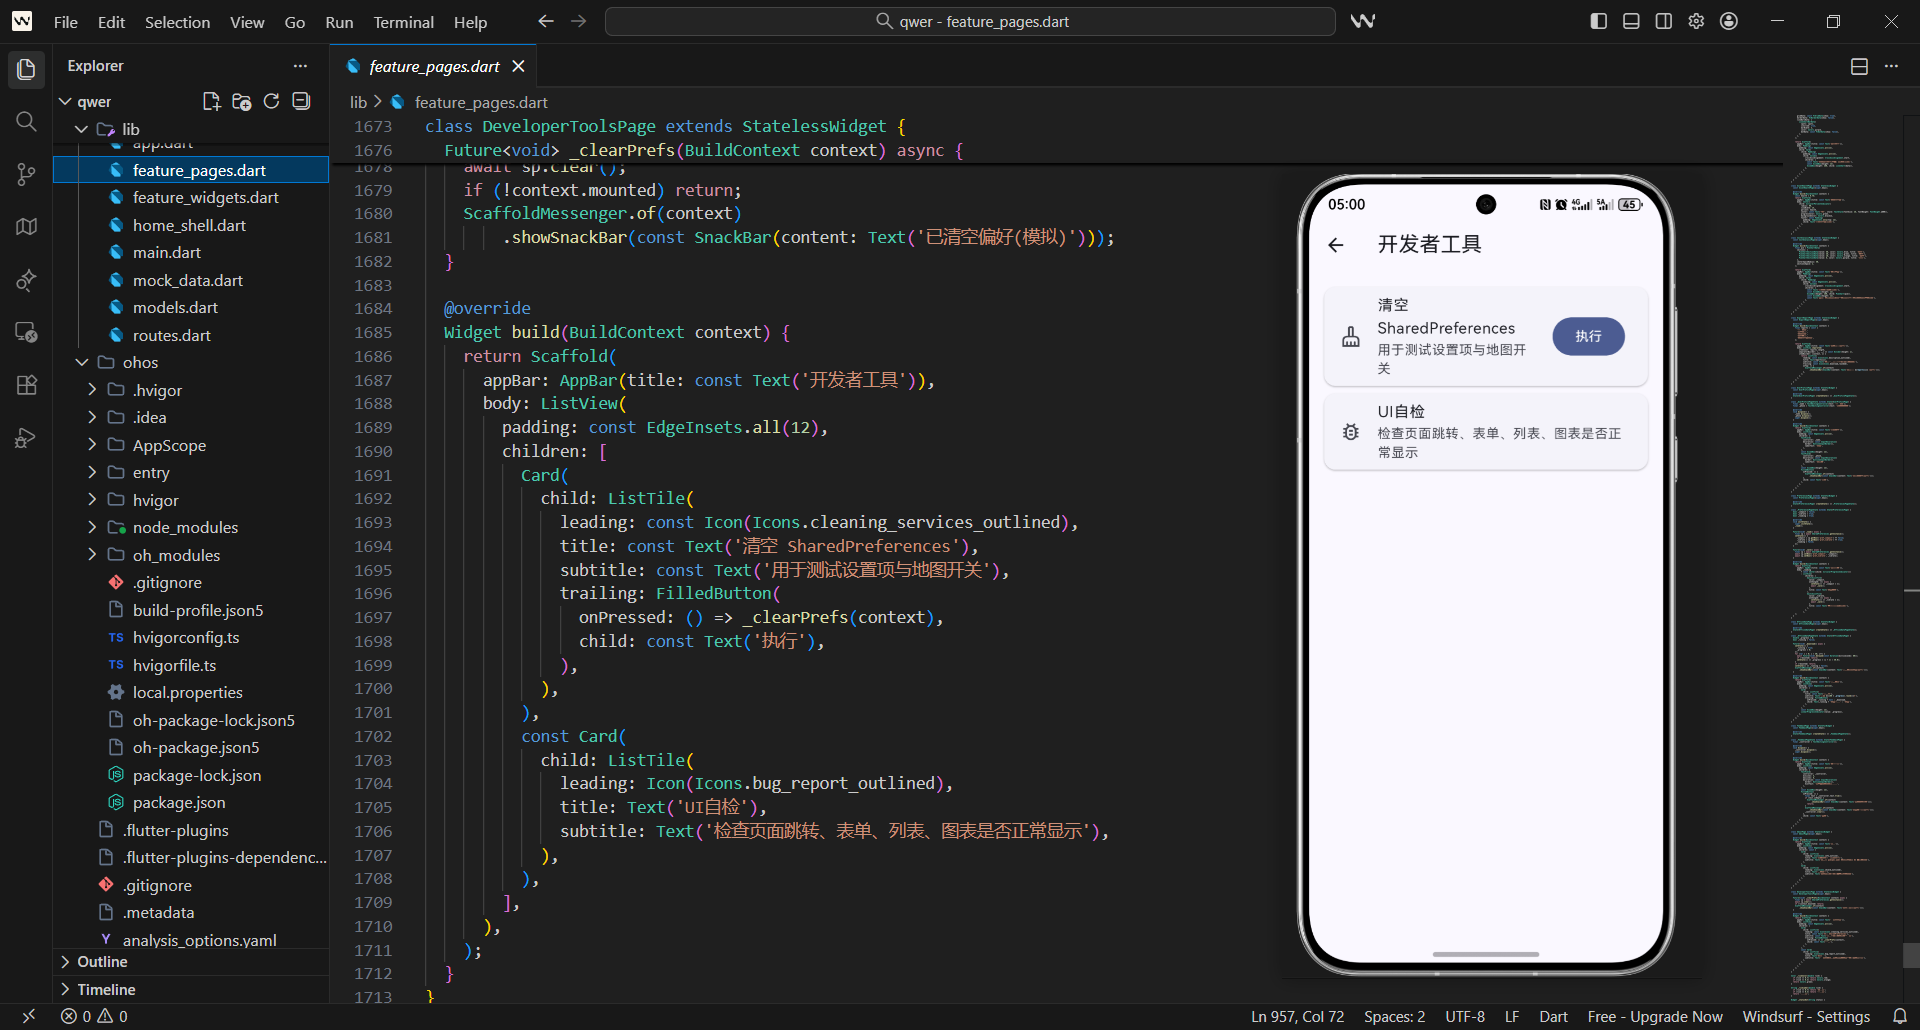This screenshot has height=1030, width=1920.
Task: Open editor more actions menu
Action: [1891, 66]
